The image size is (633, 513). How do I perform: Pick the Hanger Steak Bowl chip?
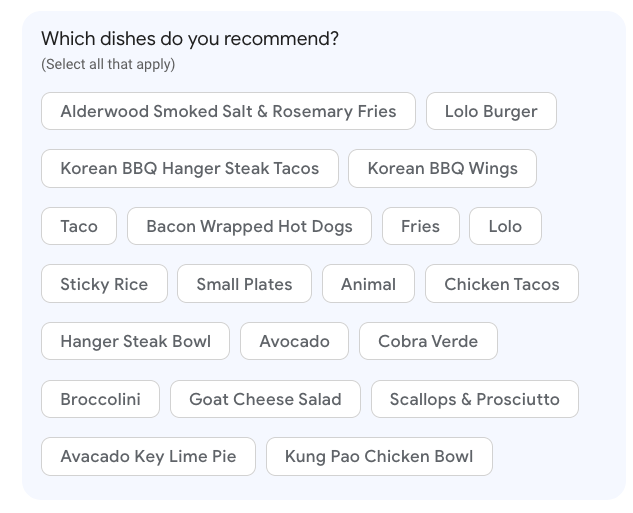(x=135, y=341)
